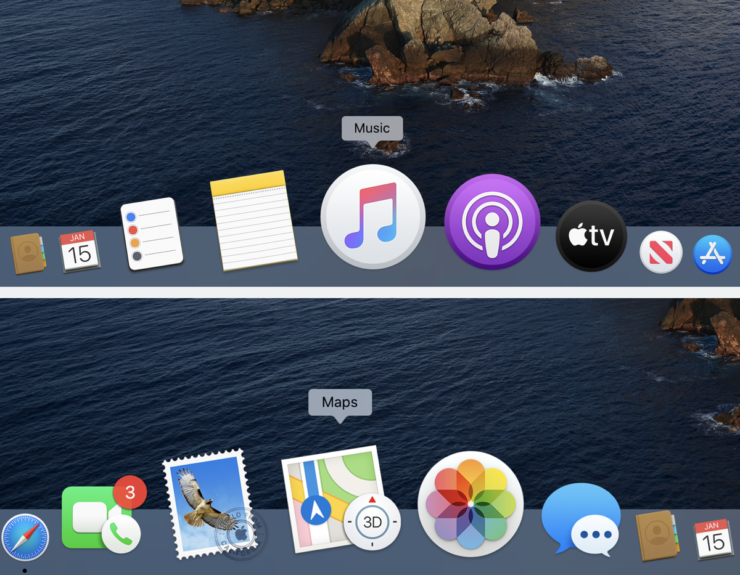Open the News app icon
Image resolution: width=740 pixels, height=575 pixels.
(x=661, y=252)
